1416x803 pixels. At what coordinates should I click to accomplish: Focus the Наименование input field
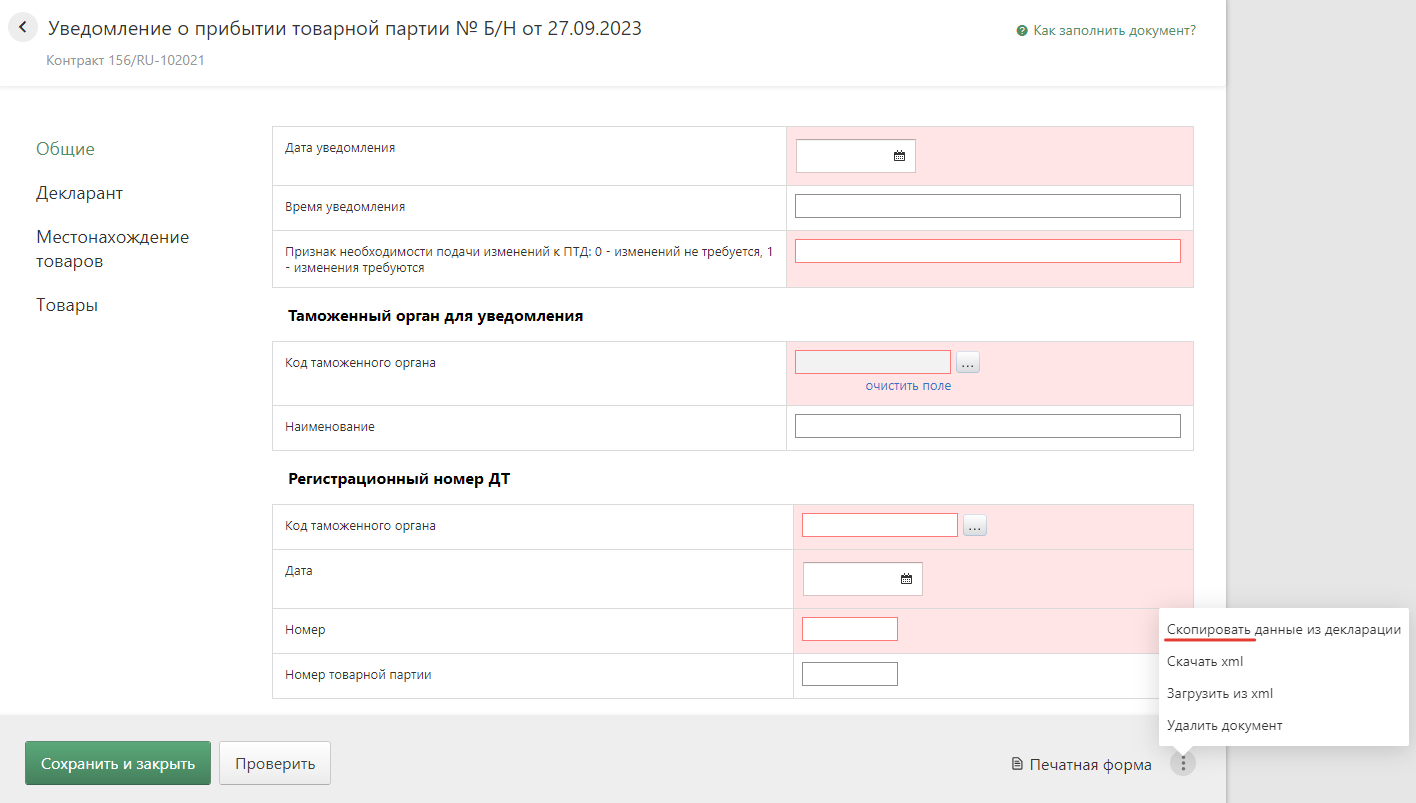point(988,426)
